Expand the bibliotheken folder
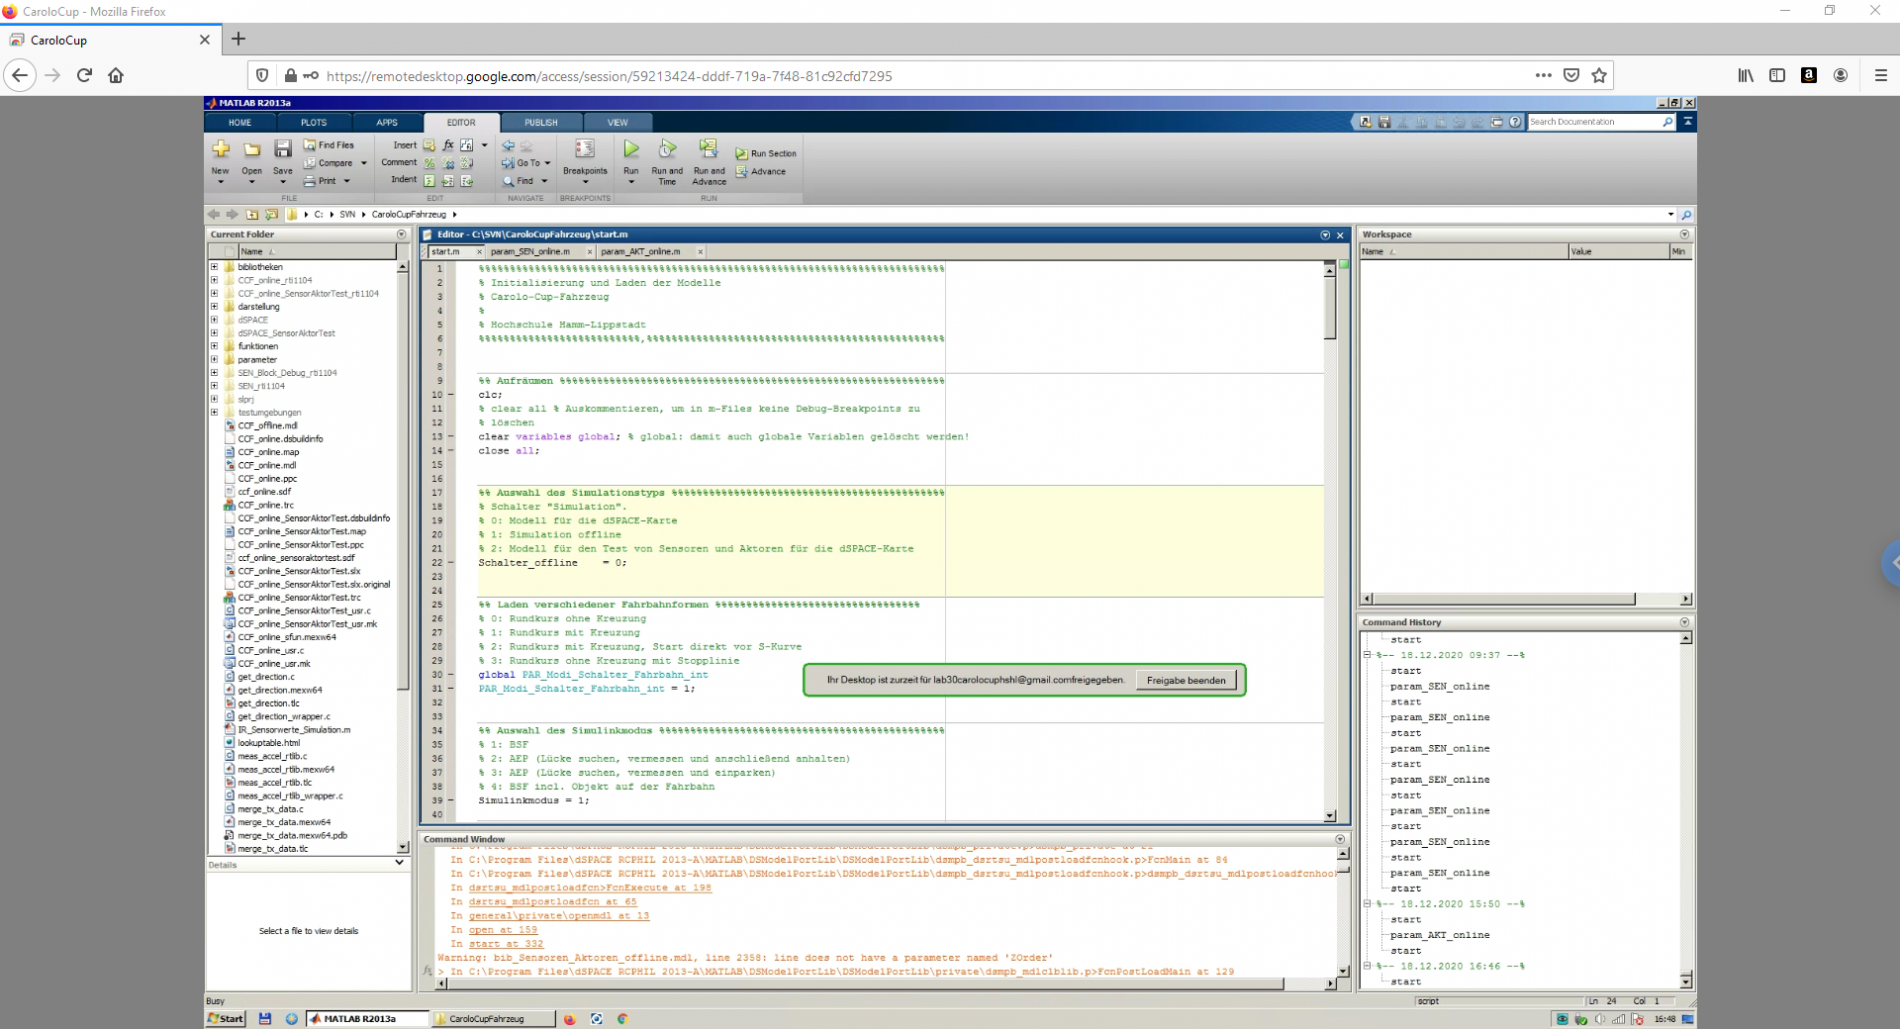This screenshot has height=1029, width=1900. (x=214, y=267)
